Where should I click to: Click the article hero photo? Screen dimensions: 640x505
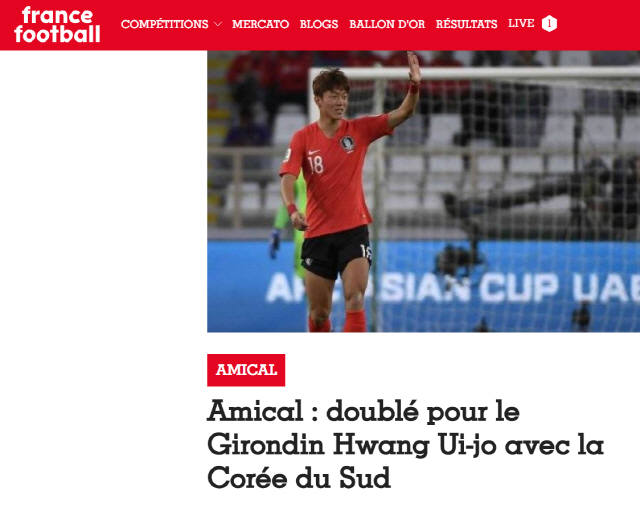pos(424,191)
